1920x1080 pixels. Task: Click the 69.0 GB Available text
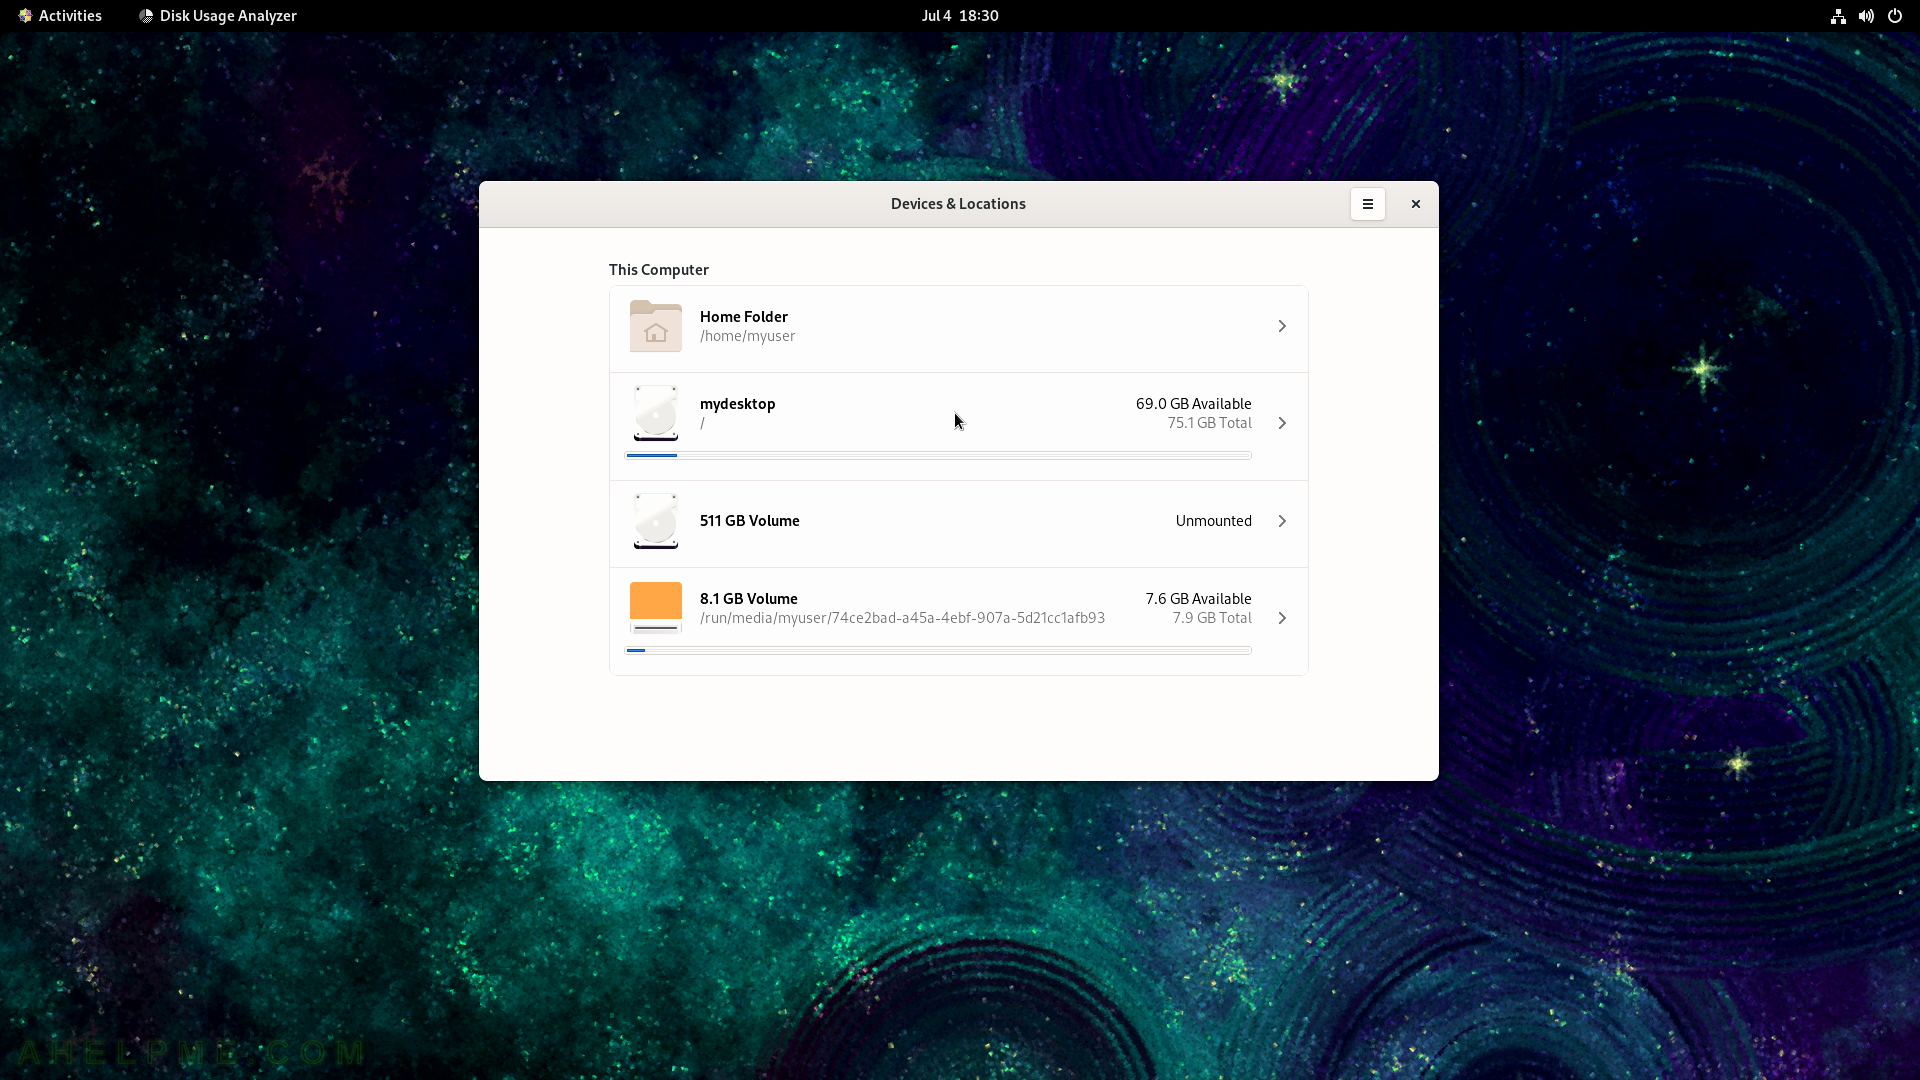tap(1194, 404)
